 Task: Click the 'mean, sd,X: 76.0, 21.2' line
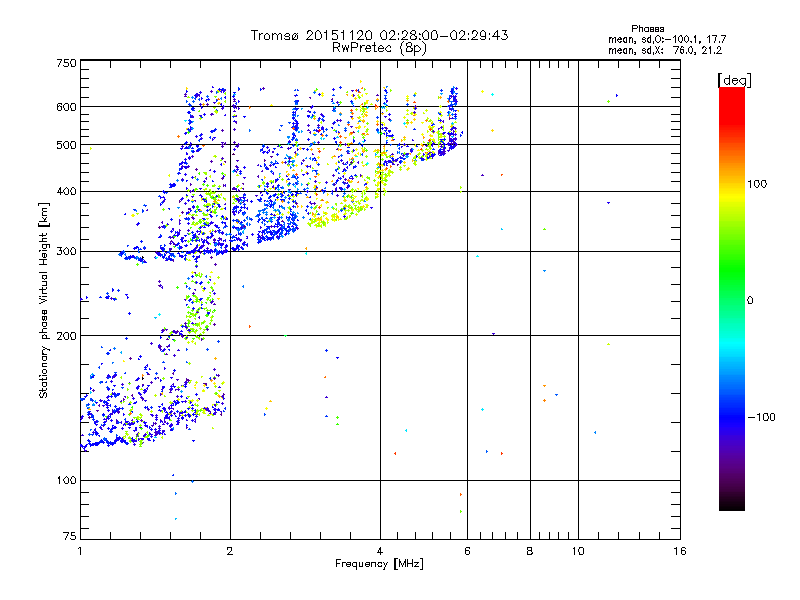point(665,50)
